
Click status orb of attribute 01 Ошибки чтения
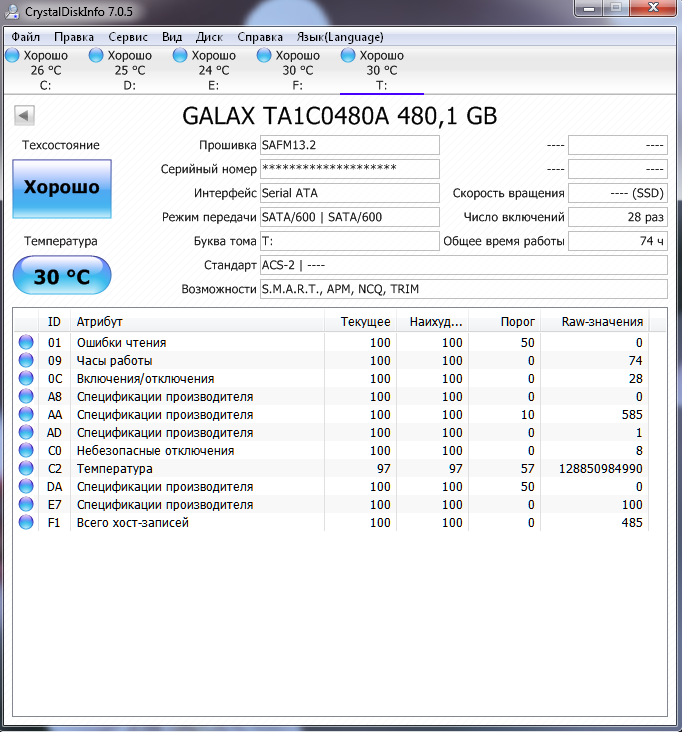point(26,342)
